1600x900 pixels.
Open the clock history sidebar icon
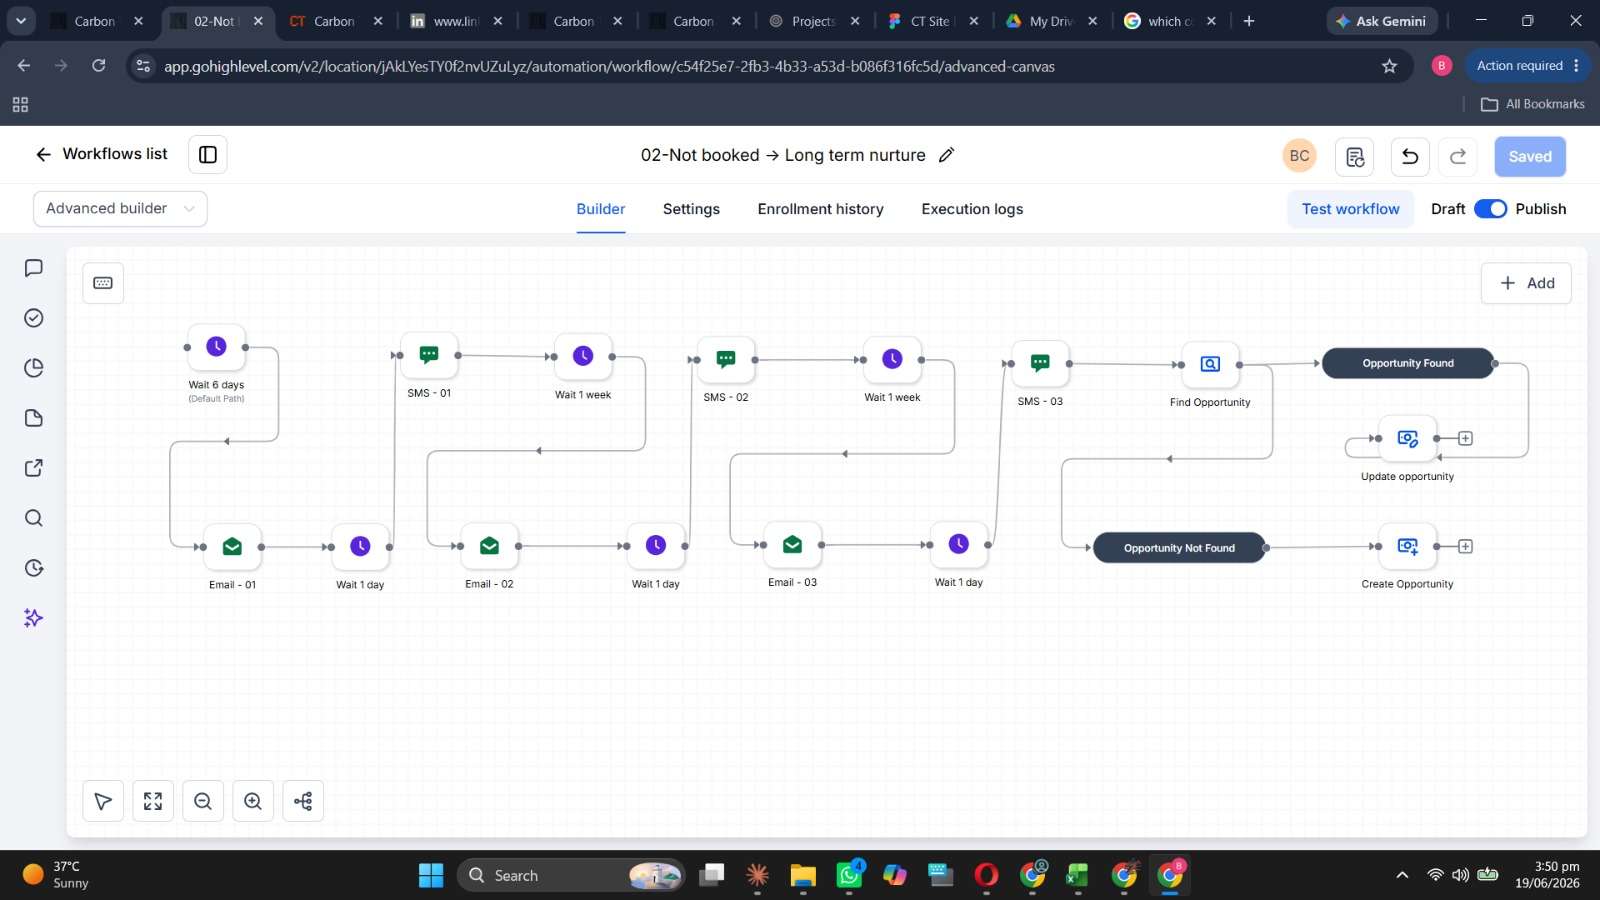click(33, 568)
